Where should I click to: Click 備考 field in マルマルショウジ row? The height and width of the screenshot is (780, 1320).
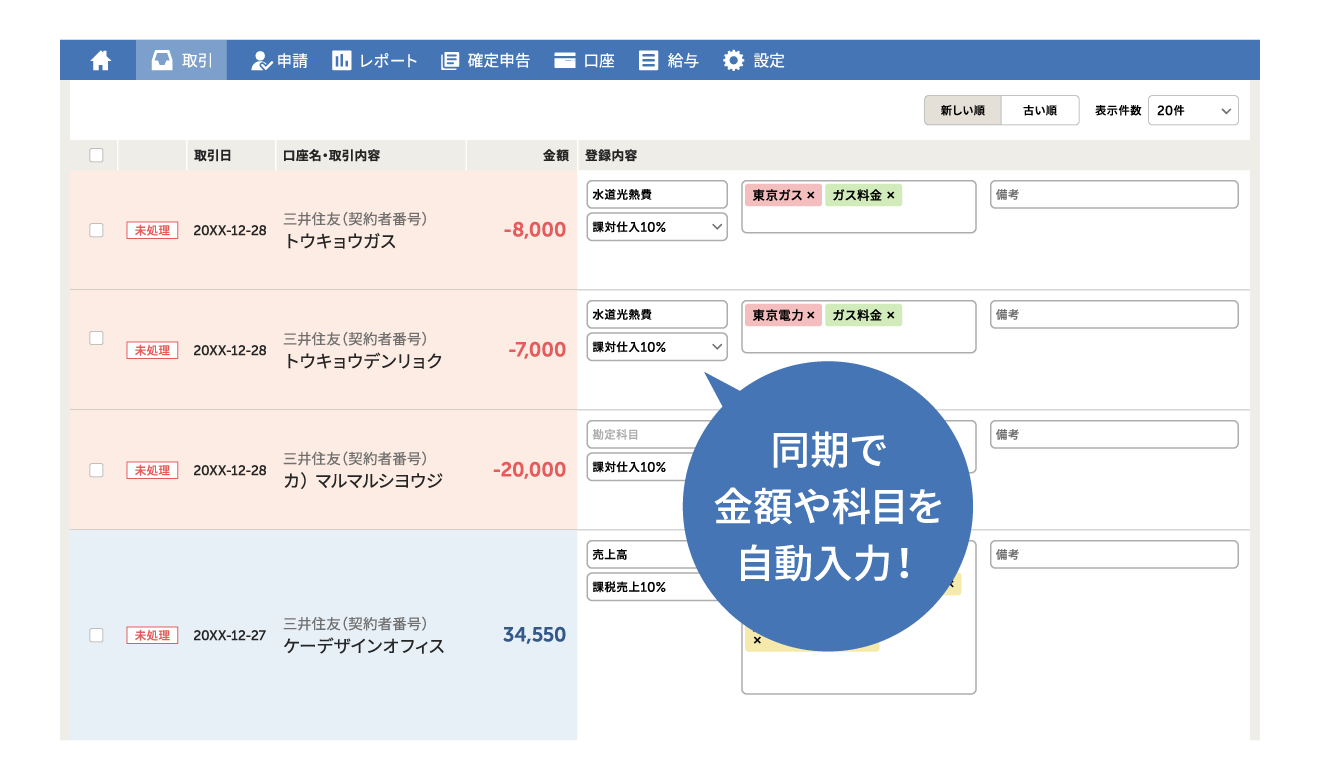click(x=1114, y=434)
